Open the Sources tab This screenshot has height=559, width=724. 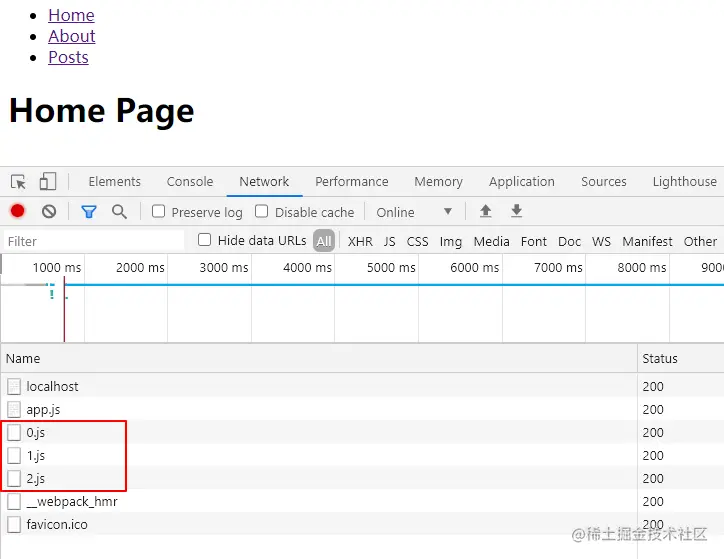point(603,181)
